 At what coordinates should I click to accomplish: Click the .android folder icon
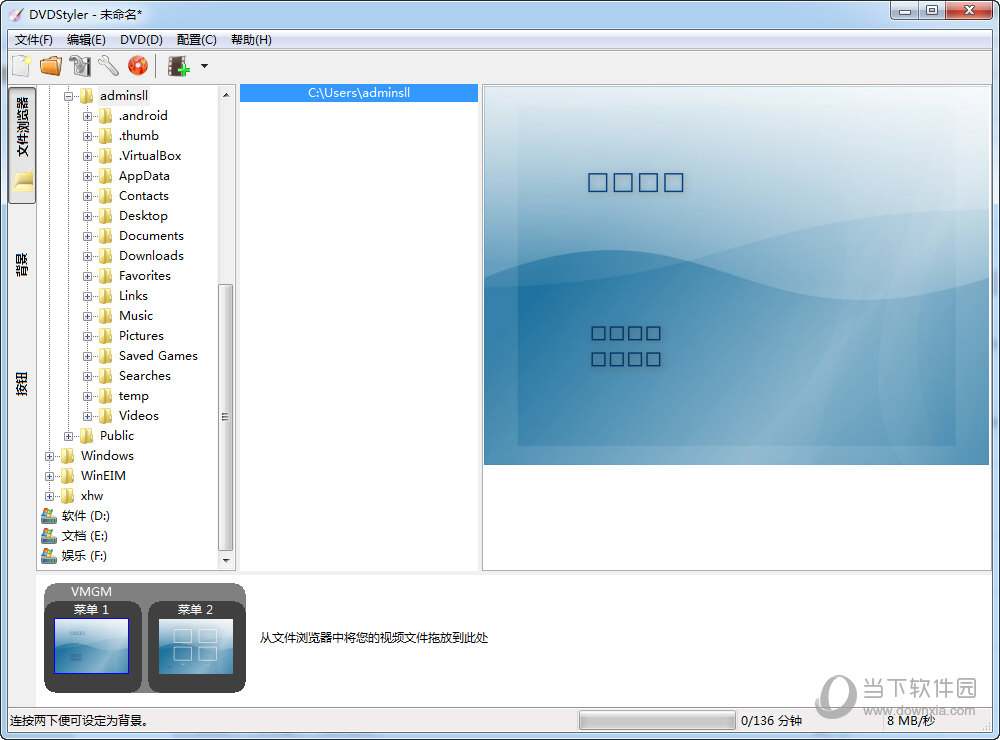point(105,116)
